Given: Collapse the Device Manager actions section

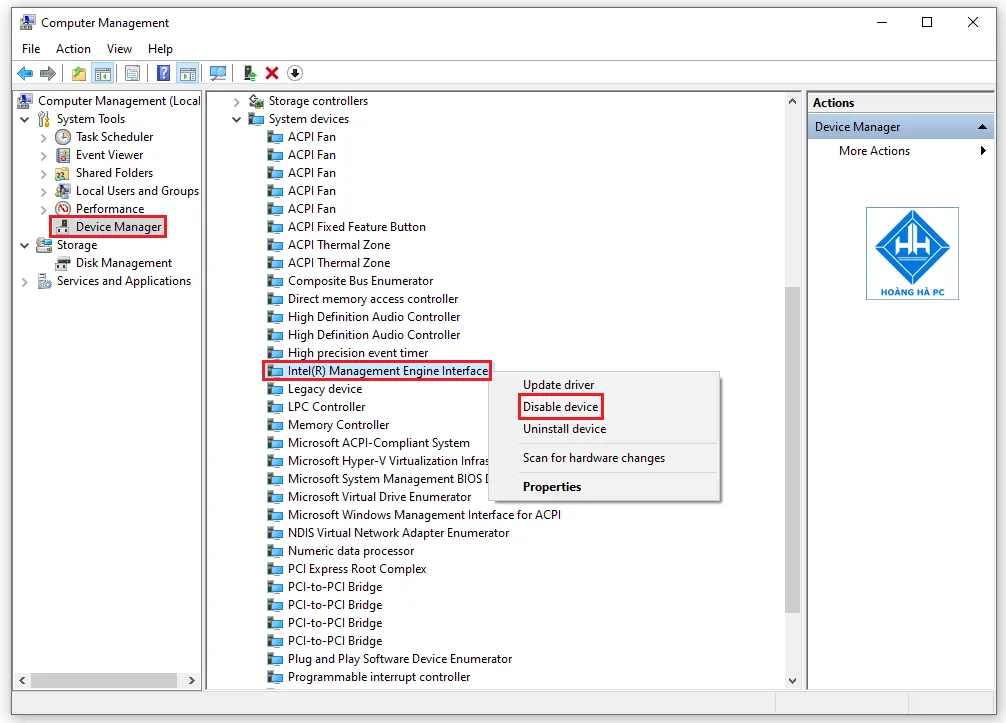Looking at the screenshot, I should [983, 126].
